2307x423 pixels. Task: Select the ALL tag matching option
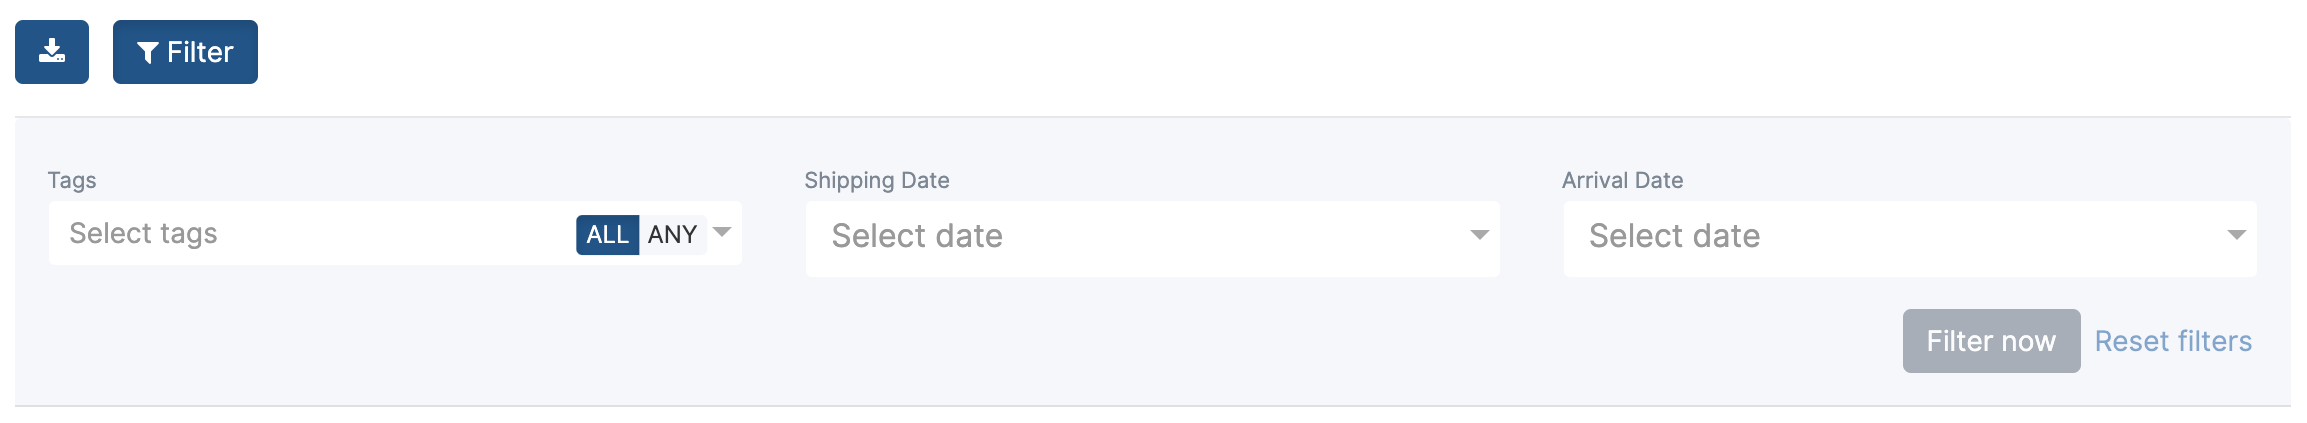[x=607, y=234]
